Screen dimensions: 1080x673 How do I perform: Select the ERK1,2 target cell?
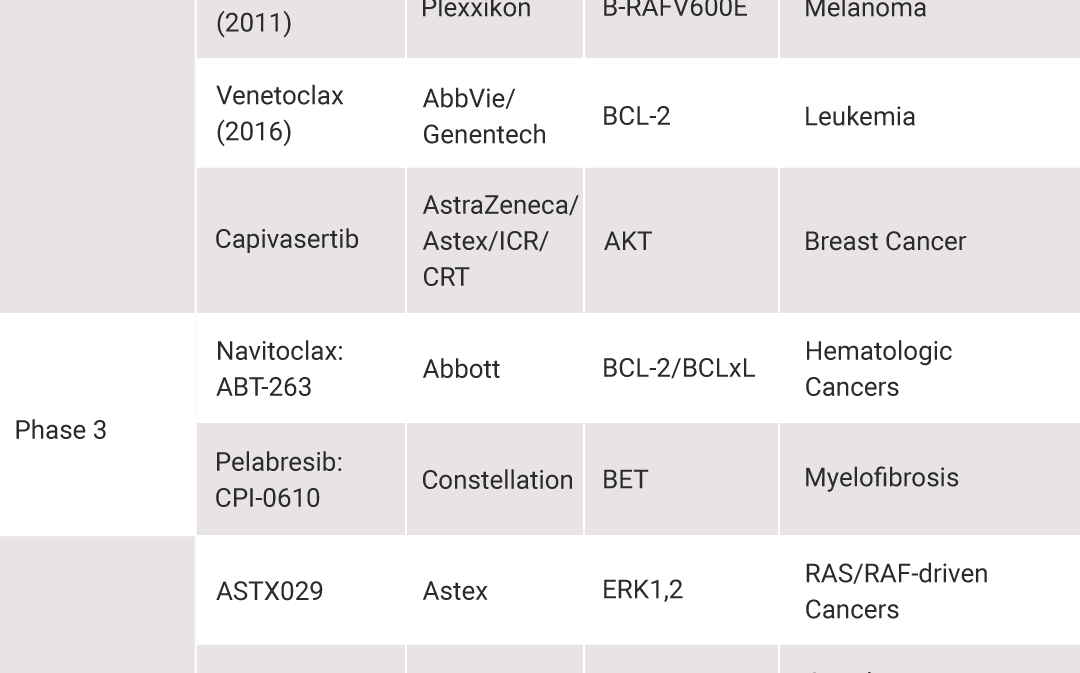pyautogui.click(x=681, y=590)
